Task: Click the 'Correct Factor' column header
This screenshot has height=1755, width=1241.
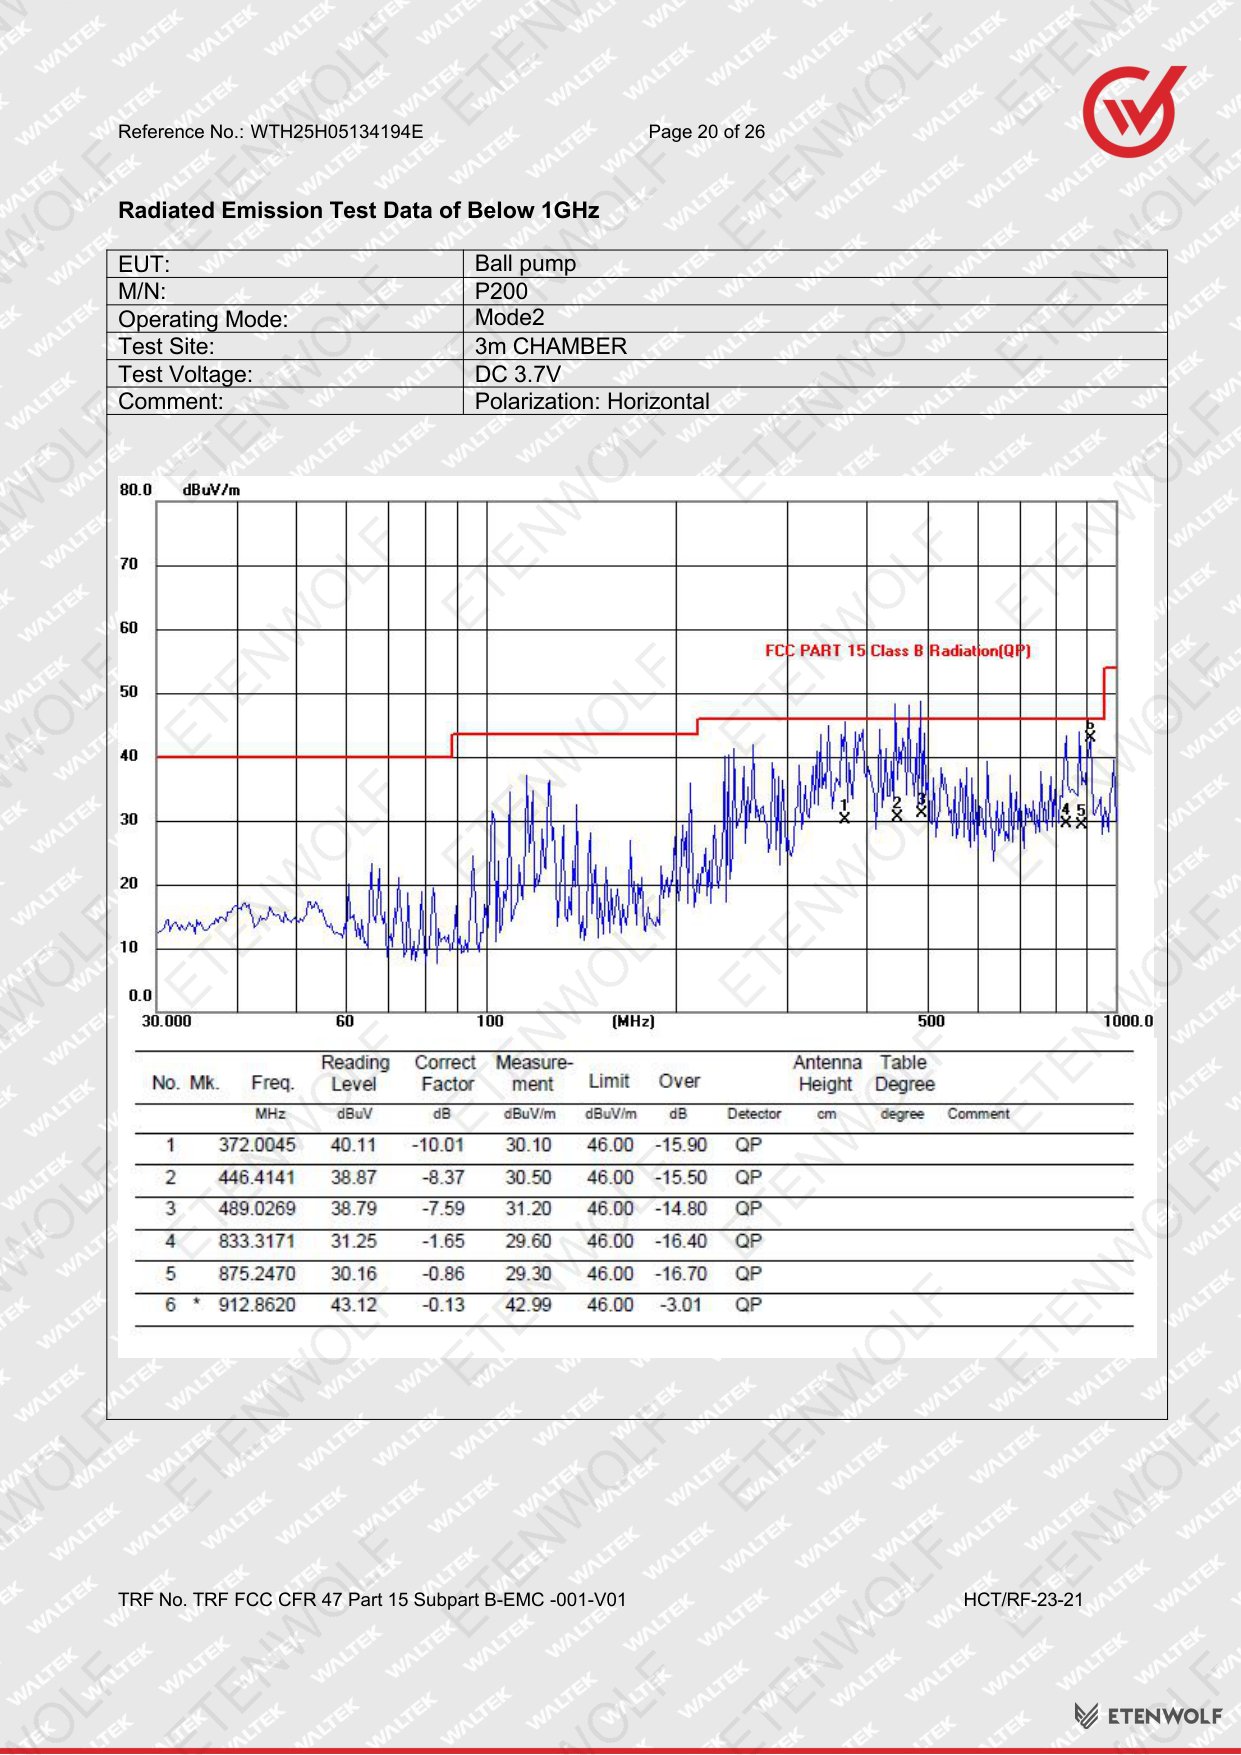Action: point(446,1073)
